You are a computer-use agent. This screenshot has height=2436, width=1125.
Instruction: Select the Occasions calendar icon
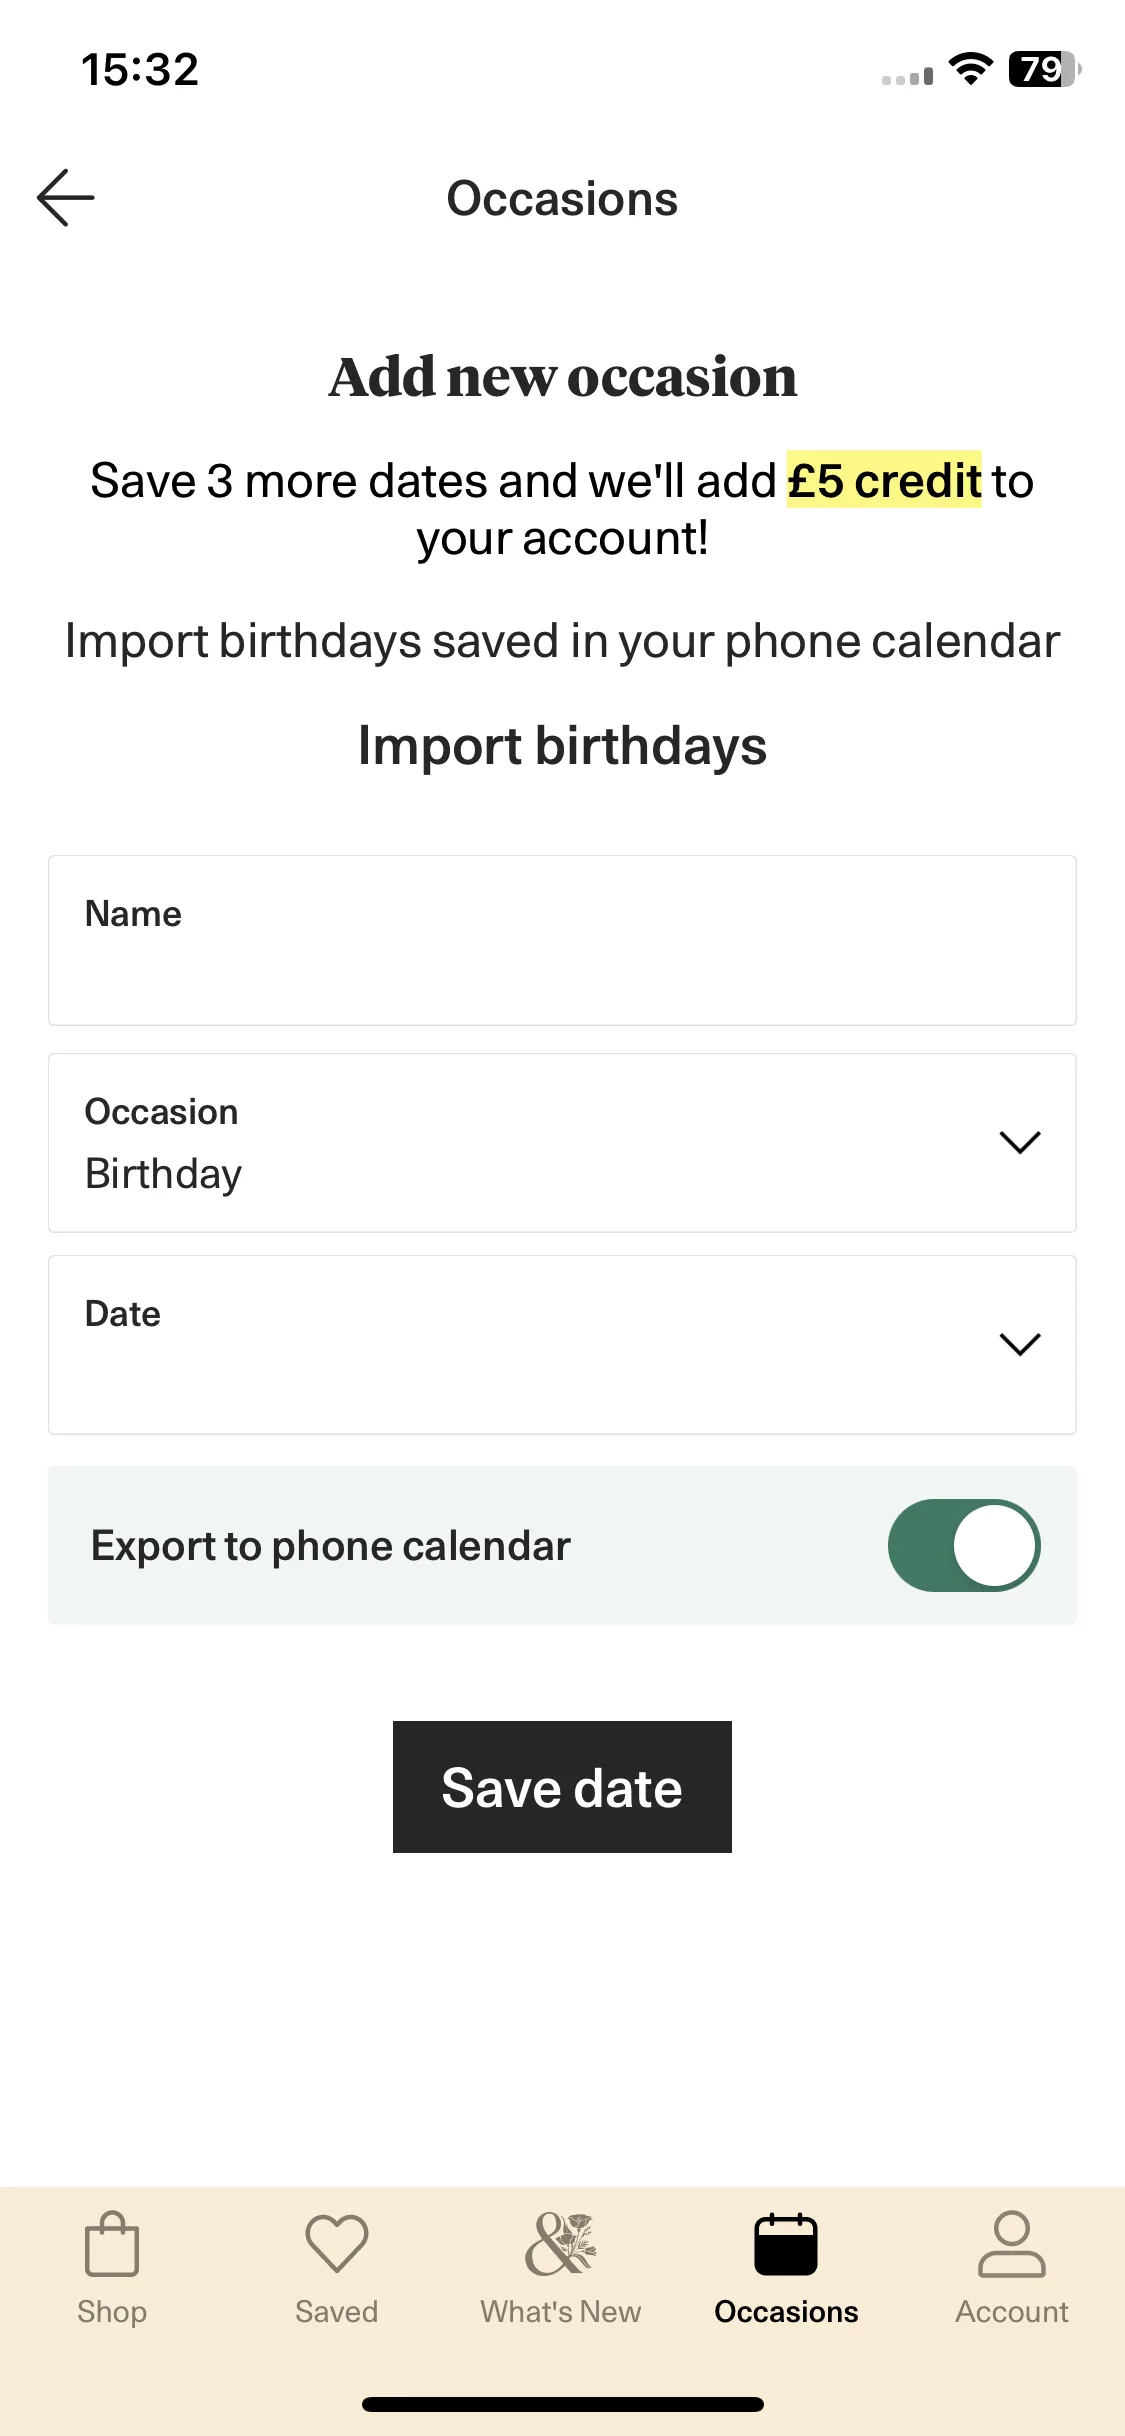(786, 2243)
